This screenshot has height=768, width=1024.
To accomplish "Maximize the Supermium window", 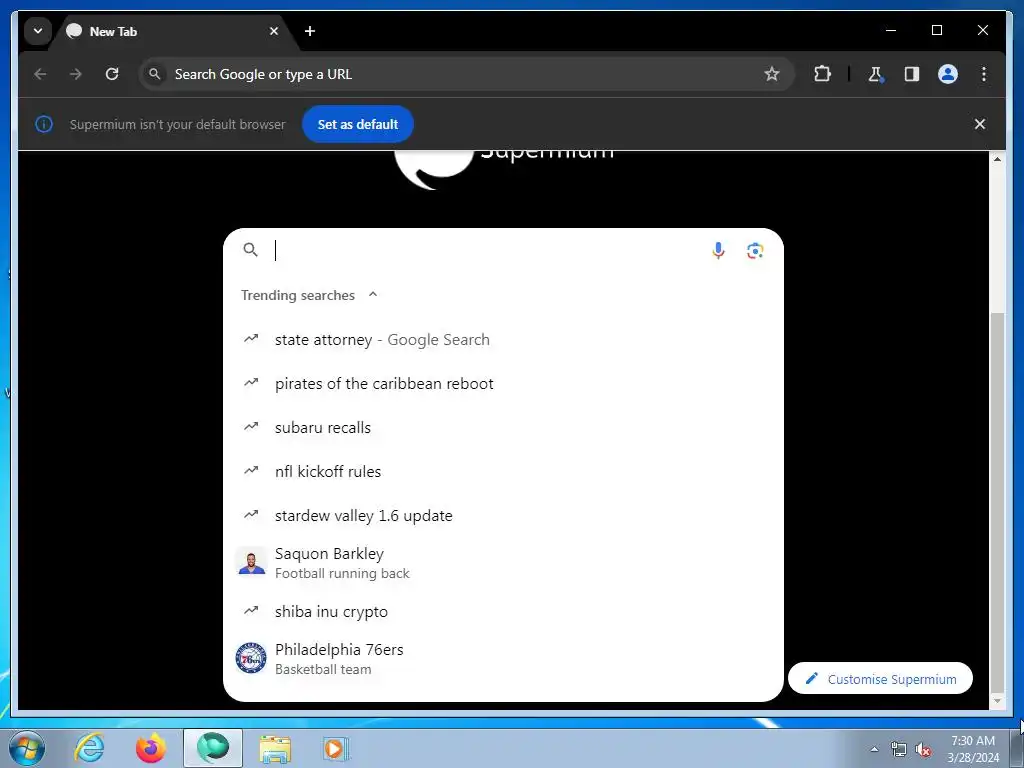I will tap(936, 30).
